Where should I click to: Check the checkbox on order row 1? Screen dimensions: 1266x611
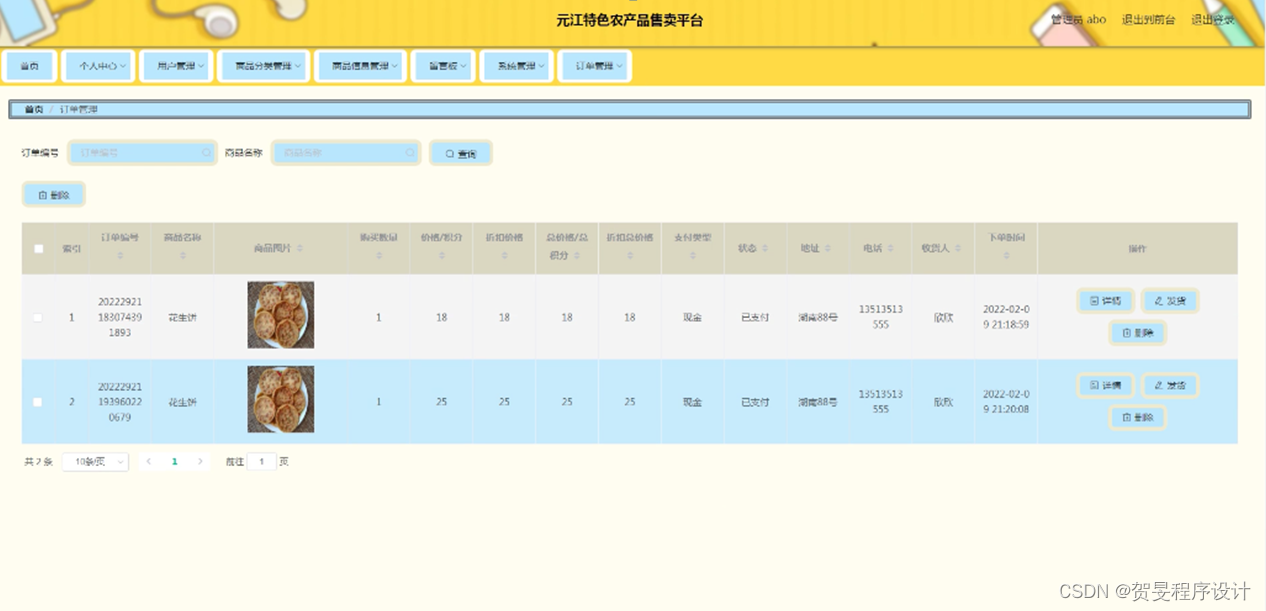[x=39, y=317]
